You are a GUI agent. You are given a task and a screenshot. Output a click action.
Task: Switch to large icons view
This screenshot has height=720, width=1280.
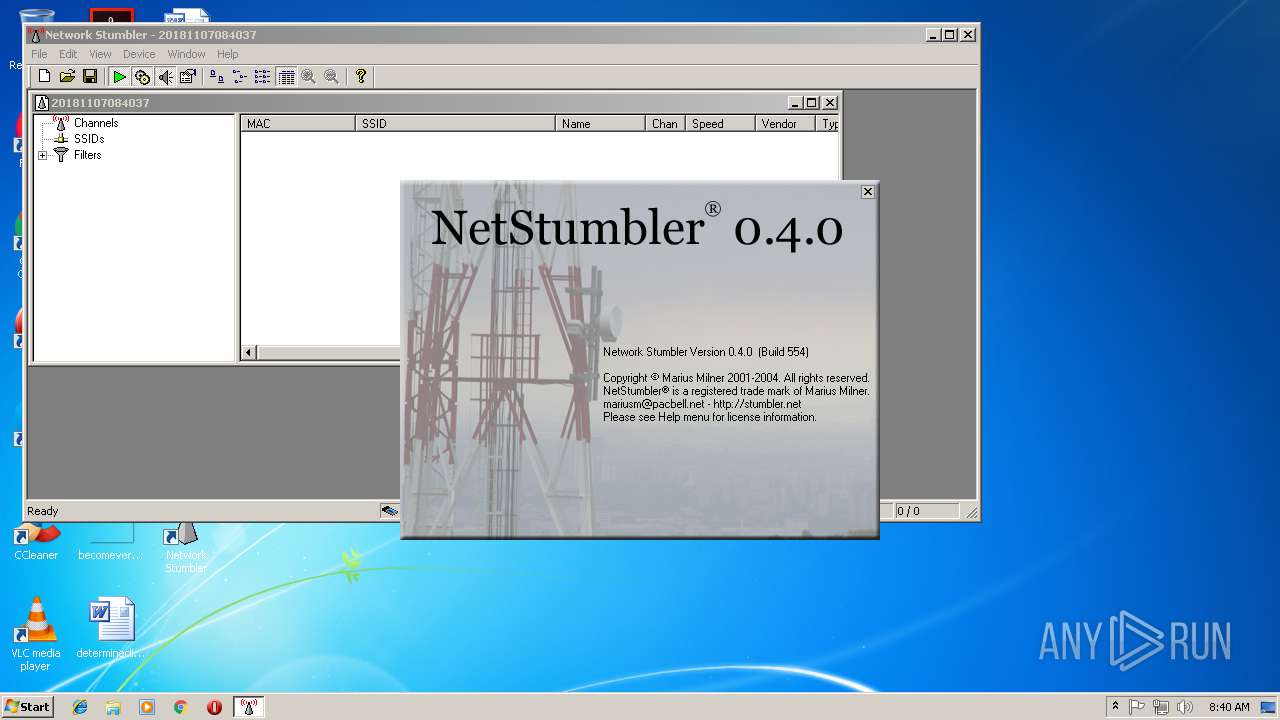pyautogui.click(x=216, y=76)
